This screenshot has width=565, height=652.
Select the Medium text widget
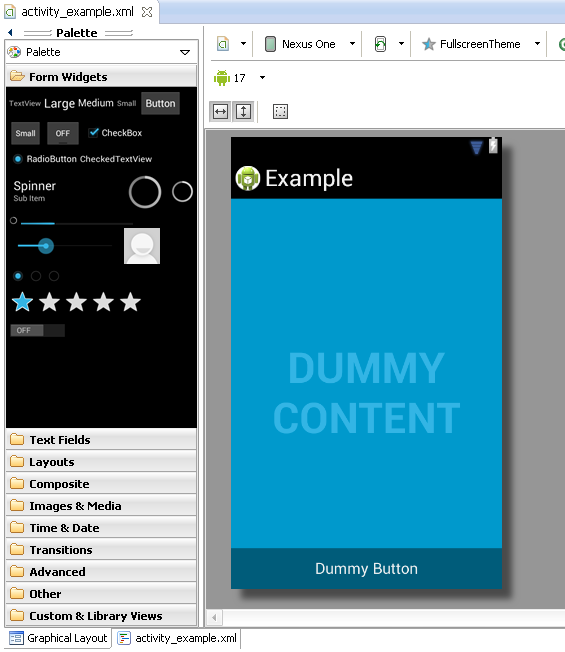point(96,103)
